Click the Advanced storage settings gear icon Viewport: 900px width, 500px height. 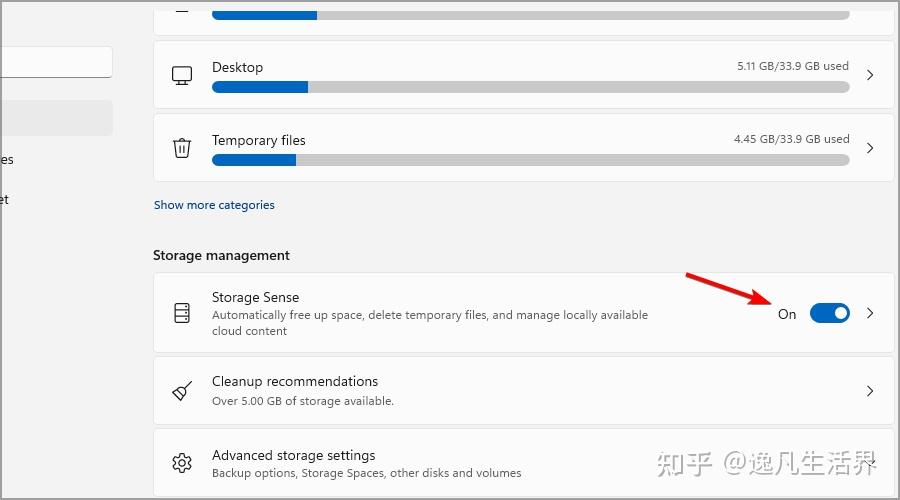(182, 463)
